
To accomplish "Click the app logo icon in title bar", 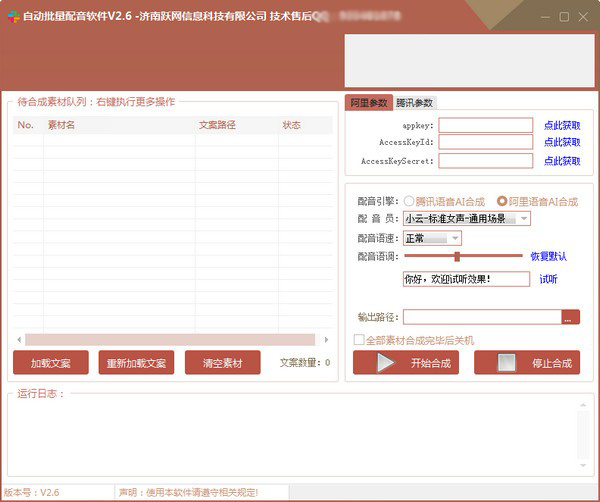I will pyautogui.click(x=13, y=17).
